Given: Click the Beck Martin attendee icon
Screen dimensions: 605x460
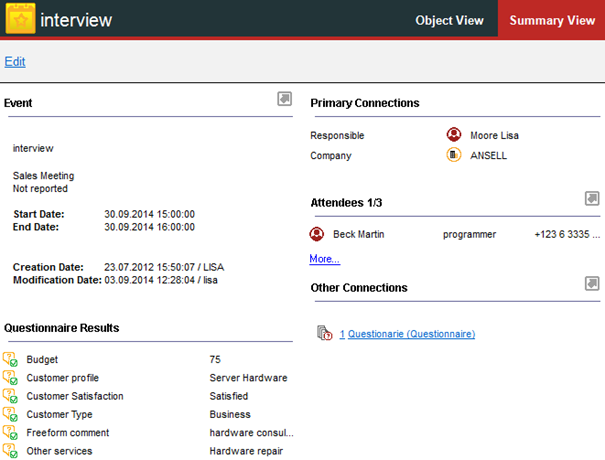Looking at the screenshot, I should (x=317, y=234).
